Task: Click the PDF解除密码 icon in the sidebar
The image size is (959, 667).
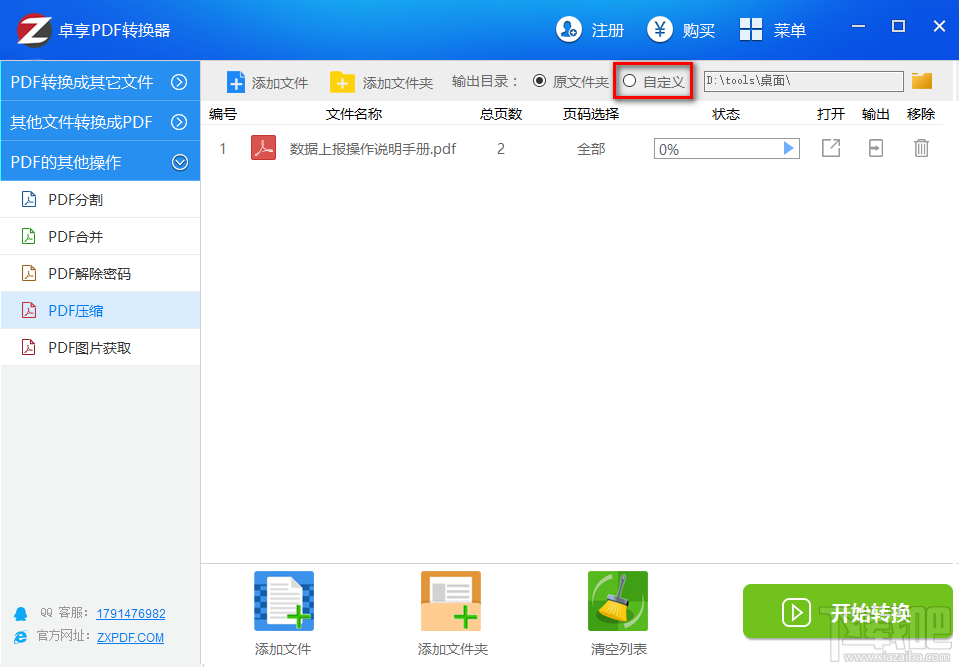Action: coord(29,273)
